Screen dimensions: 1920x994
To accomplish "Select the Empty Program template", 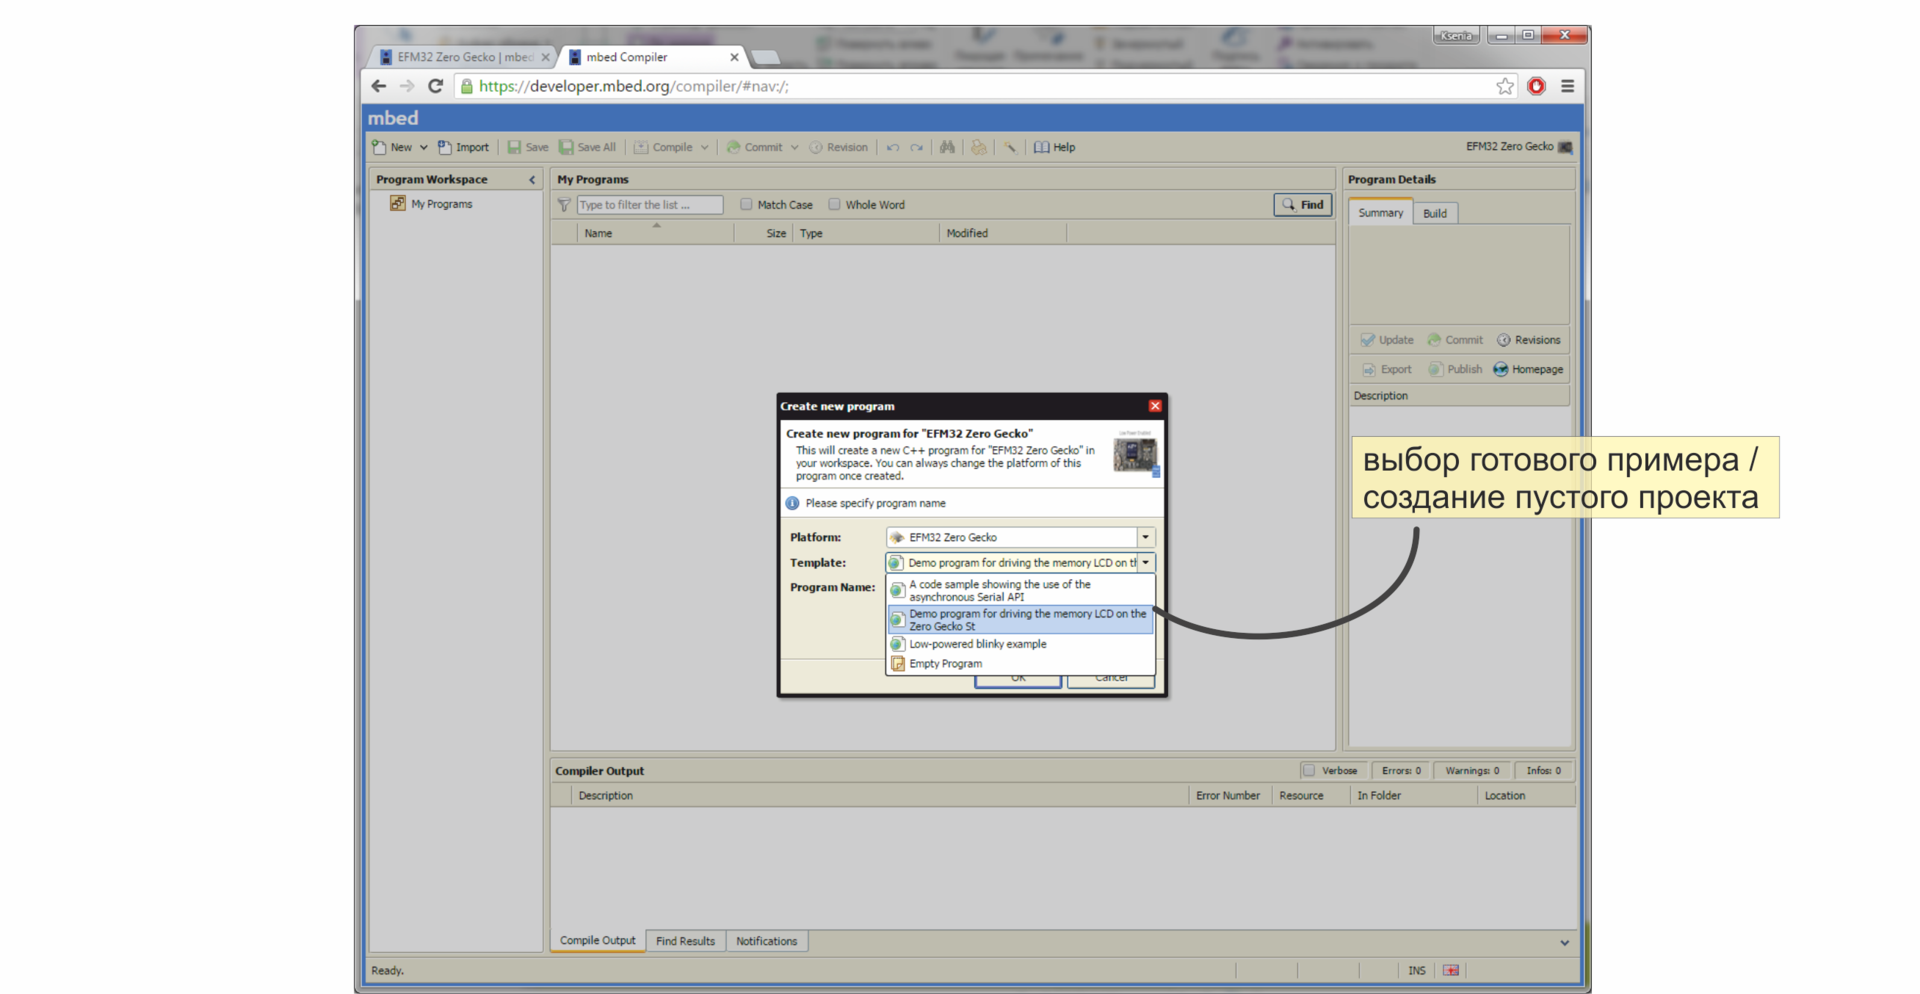I will (x=1020, y=664).
